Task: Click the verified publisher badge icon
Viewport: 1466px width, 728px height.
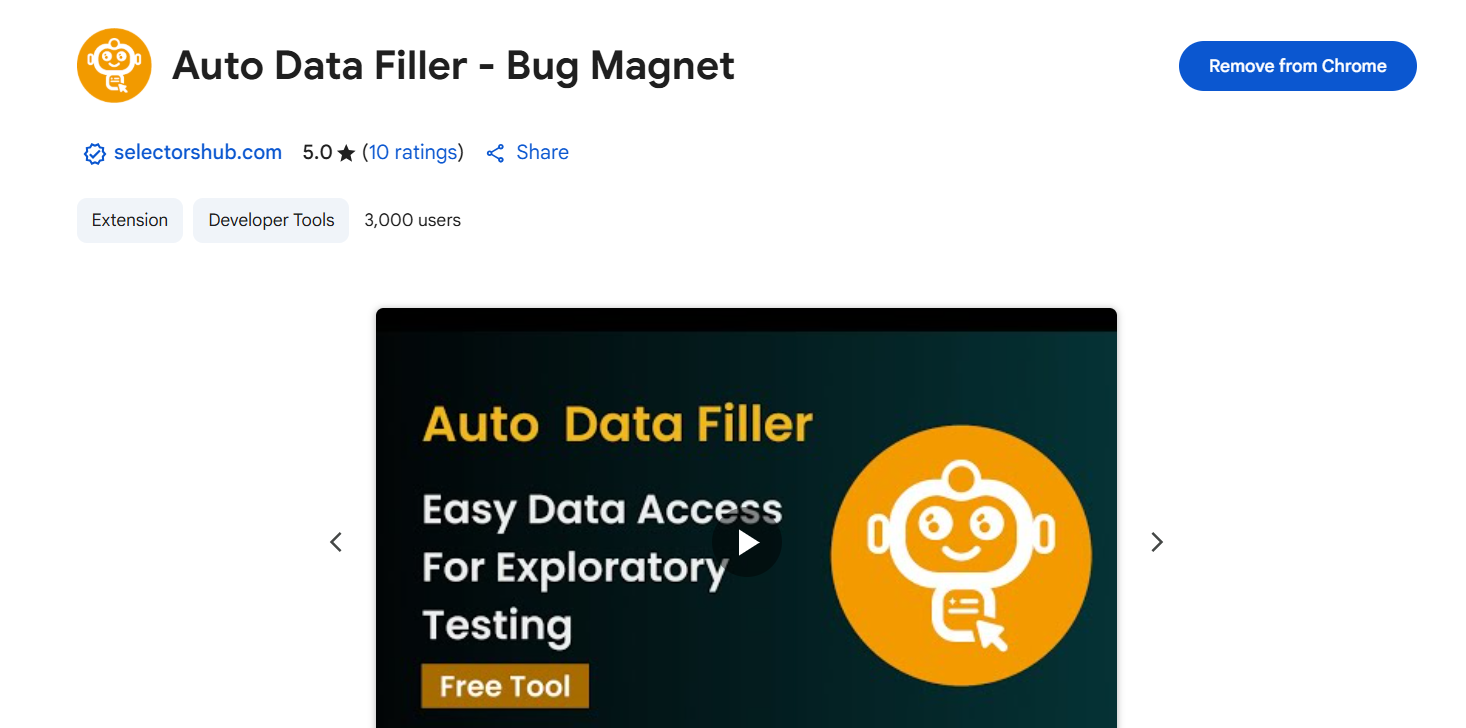Action: pos(94,154)
